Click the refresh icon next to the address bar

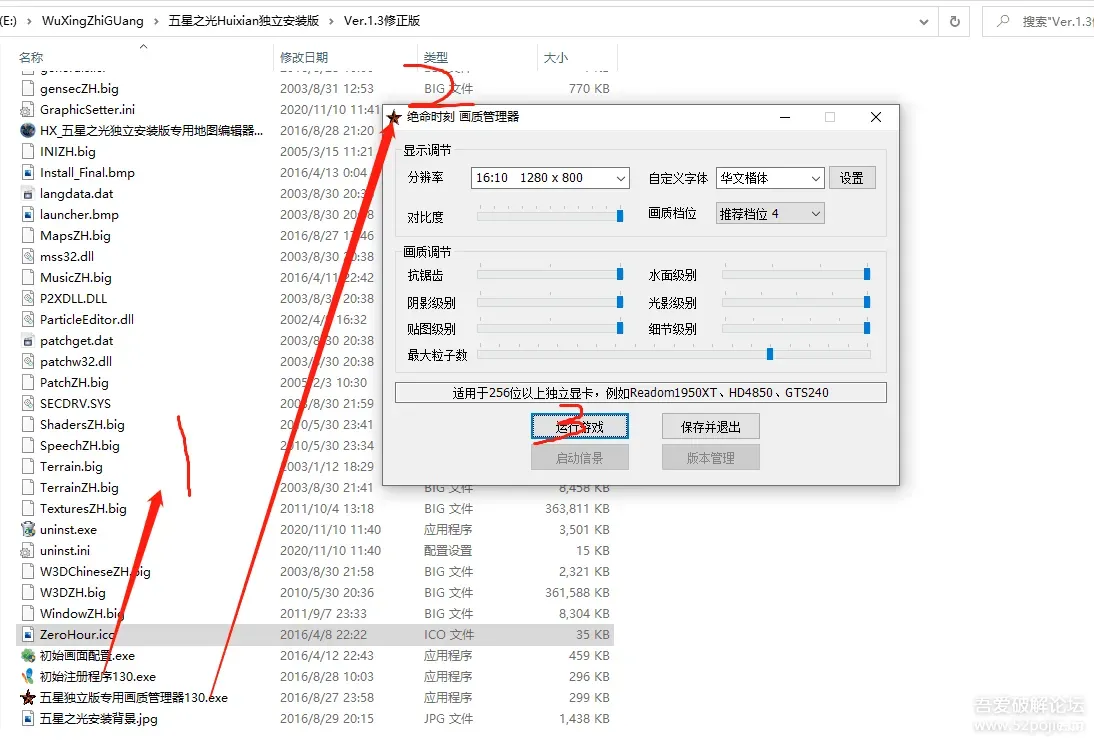click(x=954, y=22)
